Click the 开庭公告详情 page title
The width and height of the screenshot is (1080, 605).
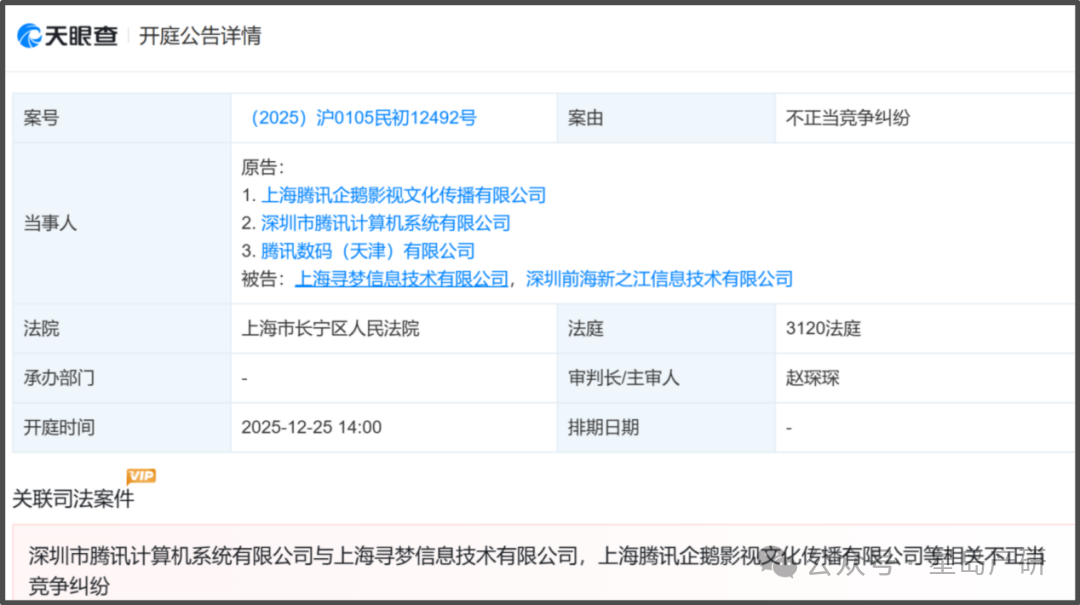pyautogui.click(x=200, y=36)
